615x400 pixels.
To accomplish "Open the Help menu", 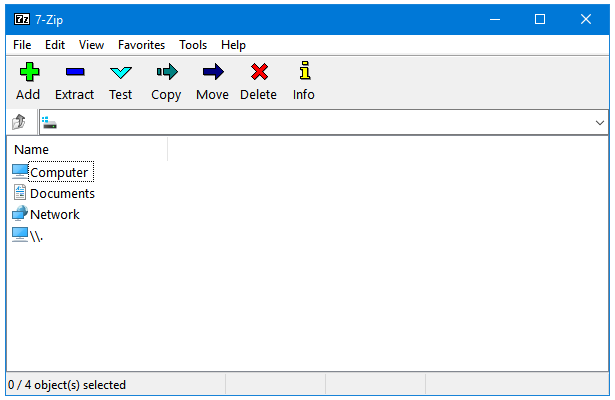I will click(233, 45).
